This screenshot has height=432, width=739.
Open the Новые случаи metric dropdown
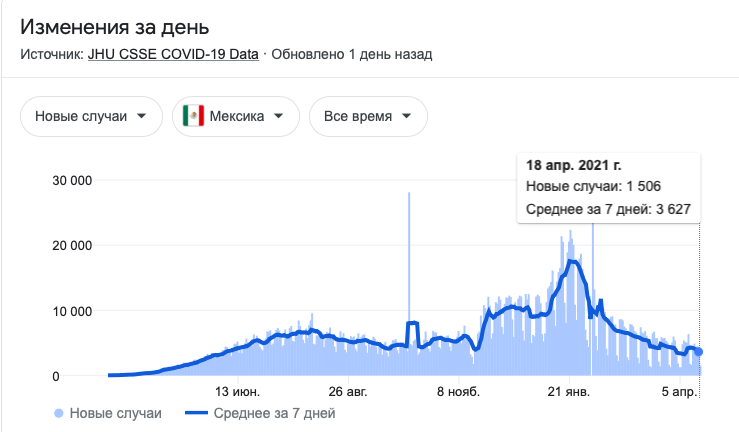pyautogui.click(x=91, y=117)
